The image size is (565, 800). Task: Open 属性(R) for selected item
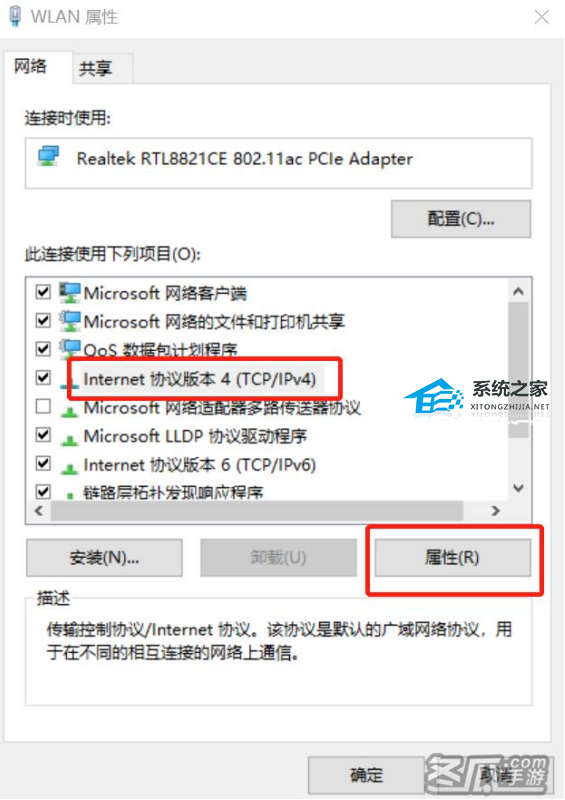[452, 558]
